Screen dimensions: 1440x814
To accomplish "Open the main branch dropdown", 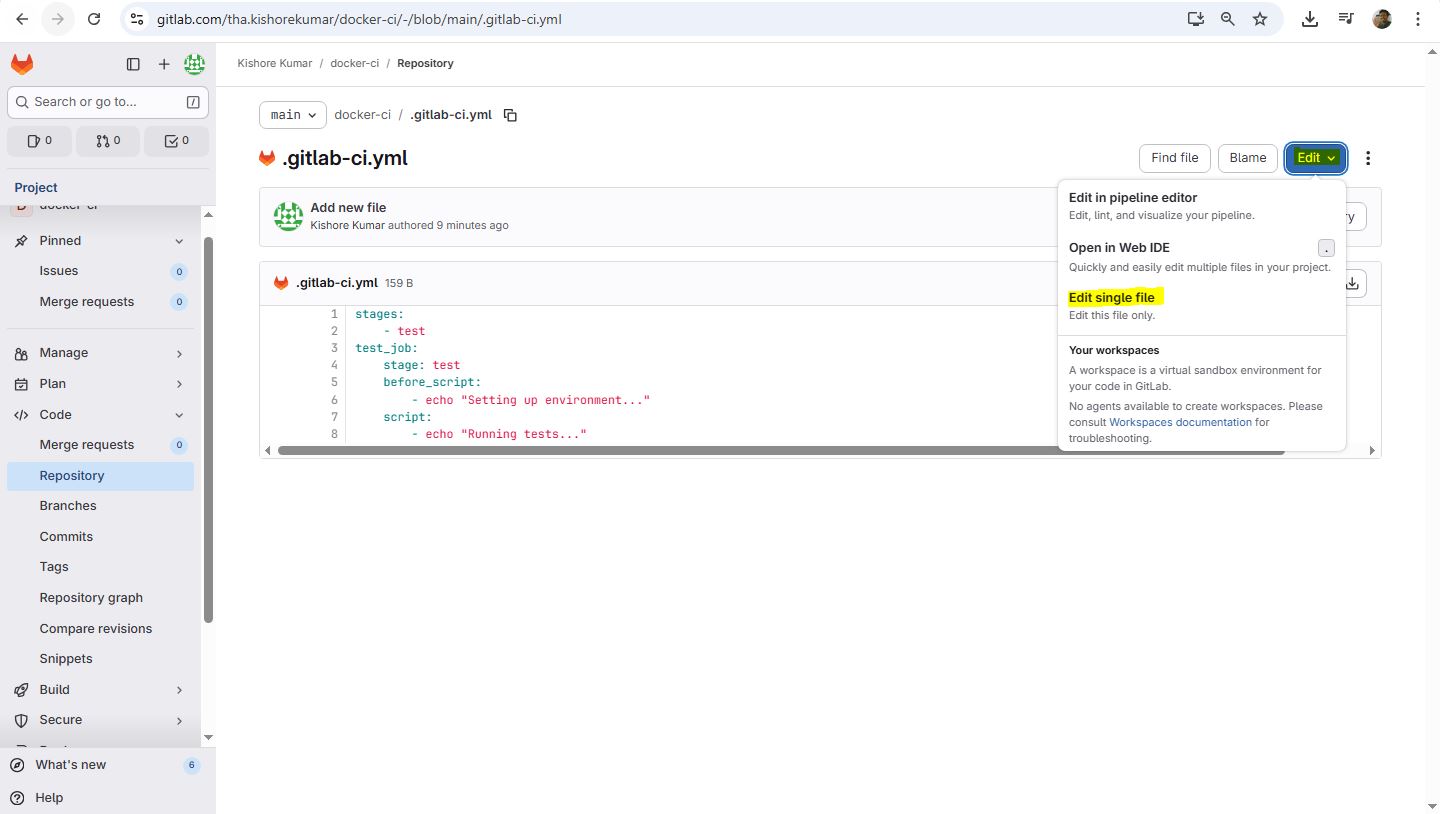I will pyautogui.click(x=293, y=115).
